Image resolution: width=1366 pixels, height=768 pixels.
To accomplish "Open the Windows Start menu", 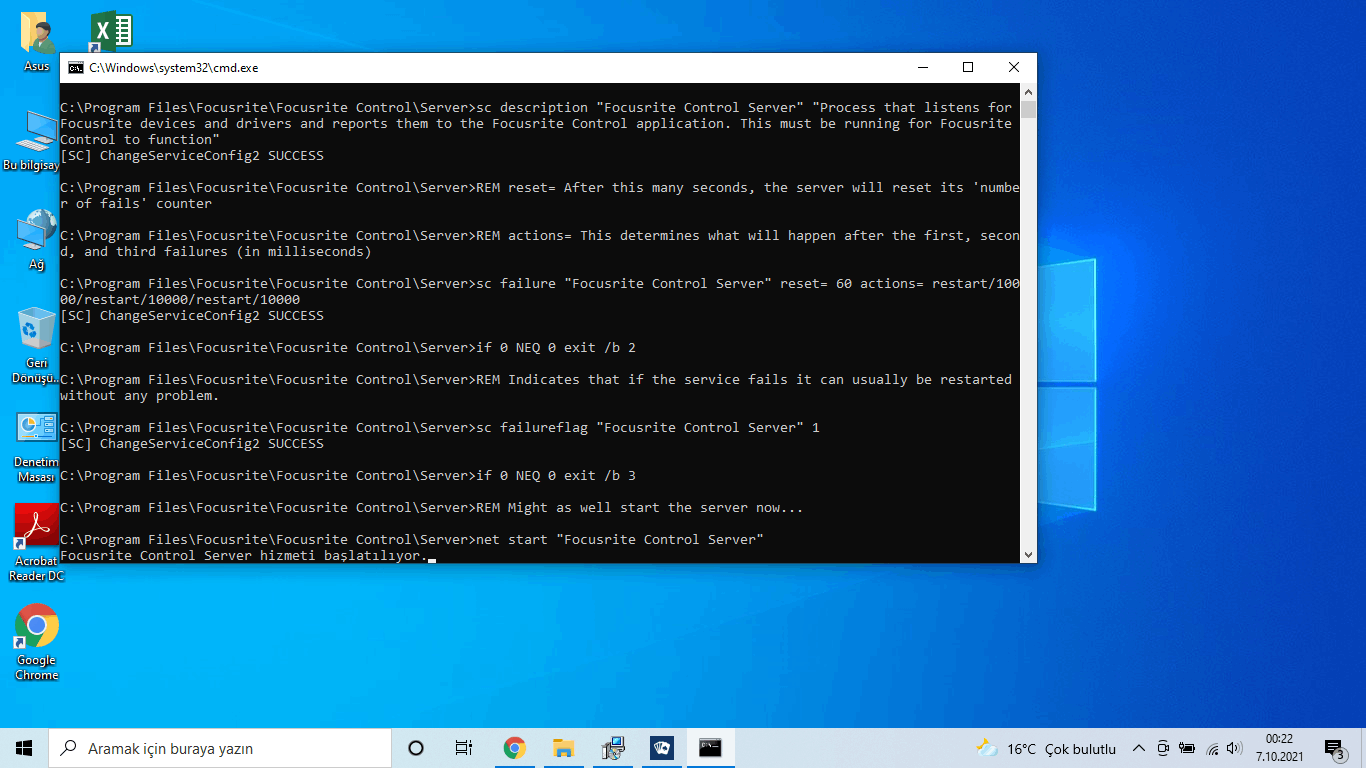I will pos(24,748).
